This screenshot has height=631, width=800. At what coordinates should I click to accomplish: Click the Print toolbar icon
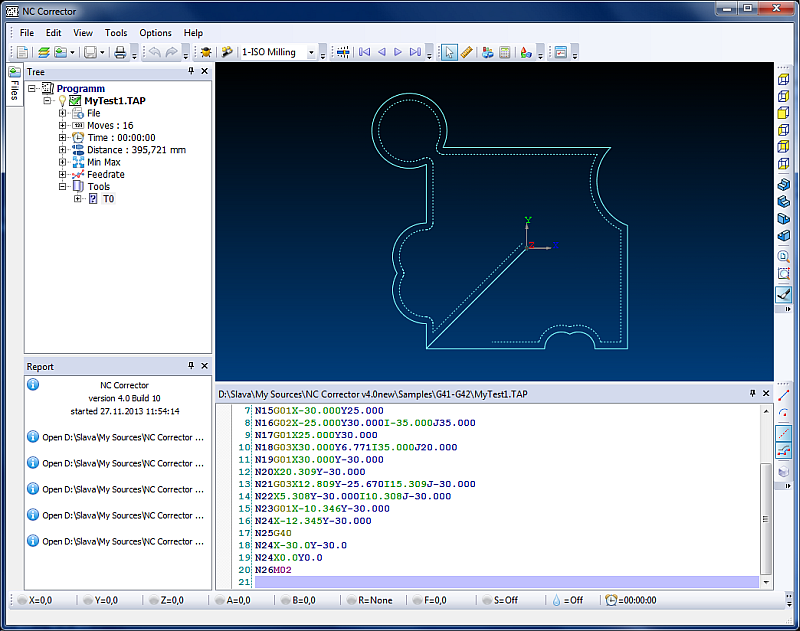[120, 52]
